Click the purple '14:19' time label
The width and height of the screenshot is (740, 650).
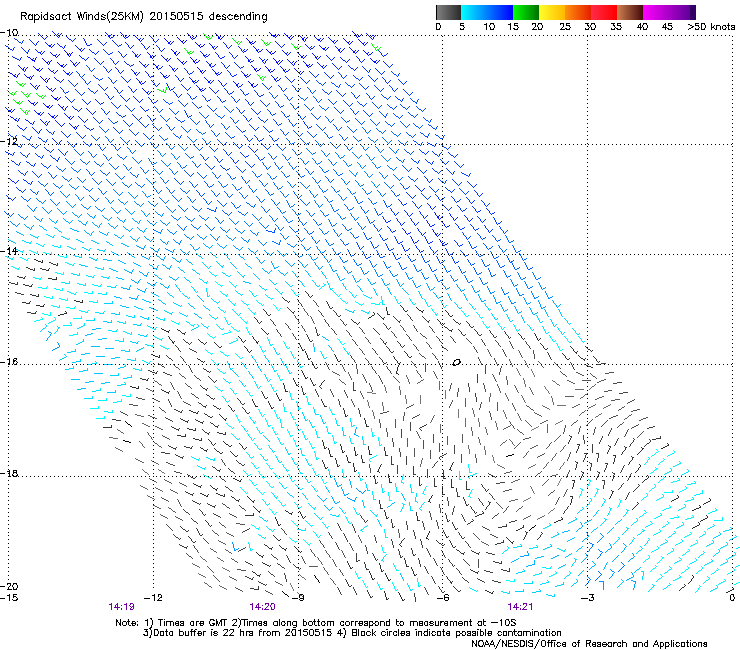(x=122, y=607)
